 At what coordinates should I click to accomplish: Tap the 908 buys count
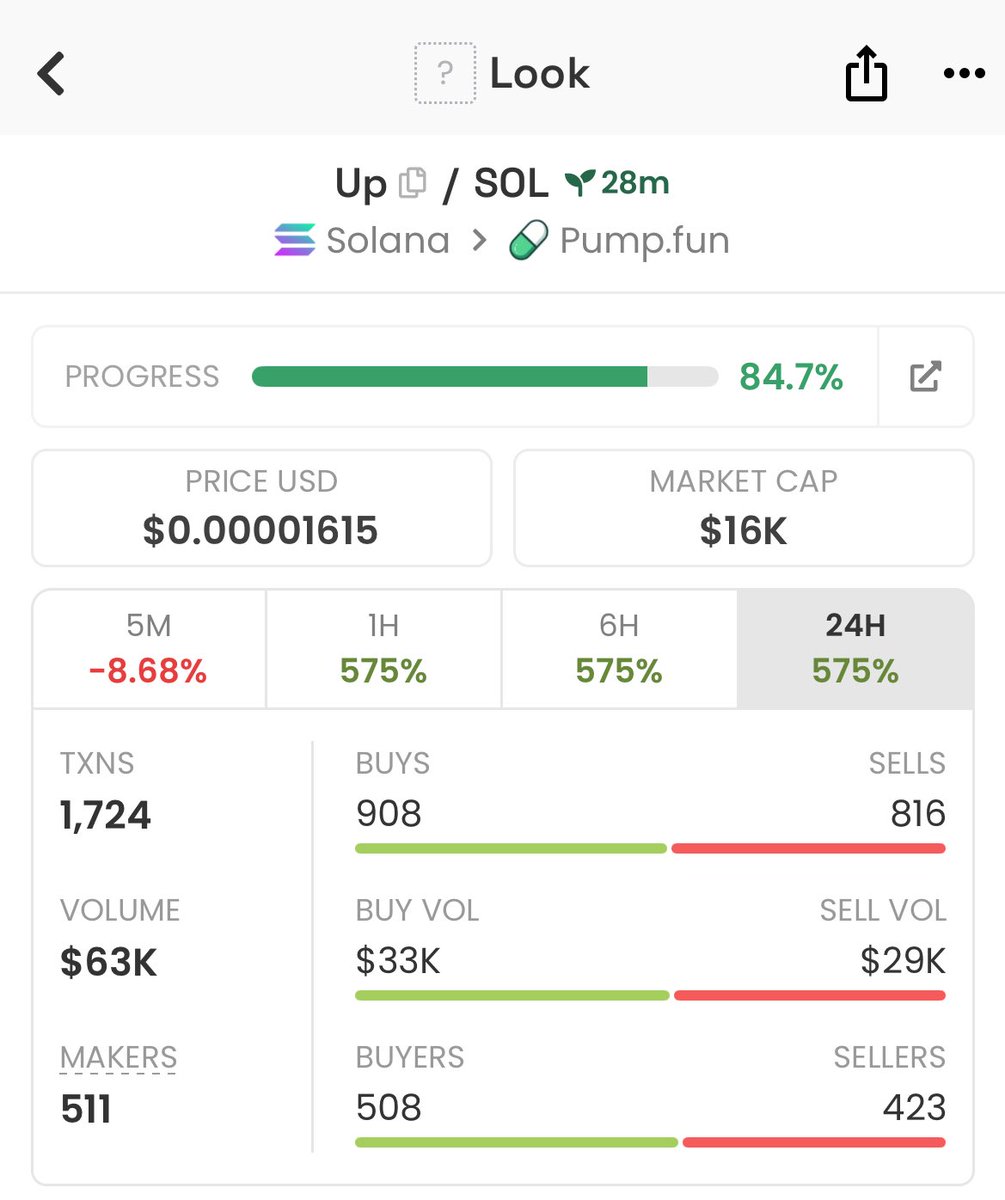[388, 813]
